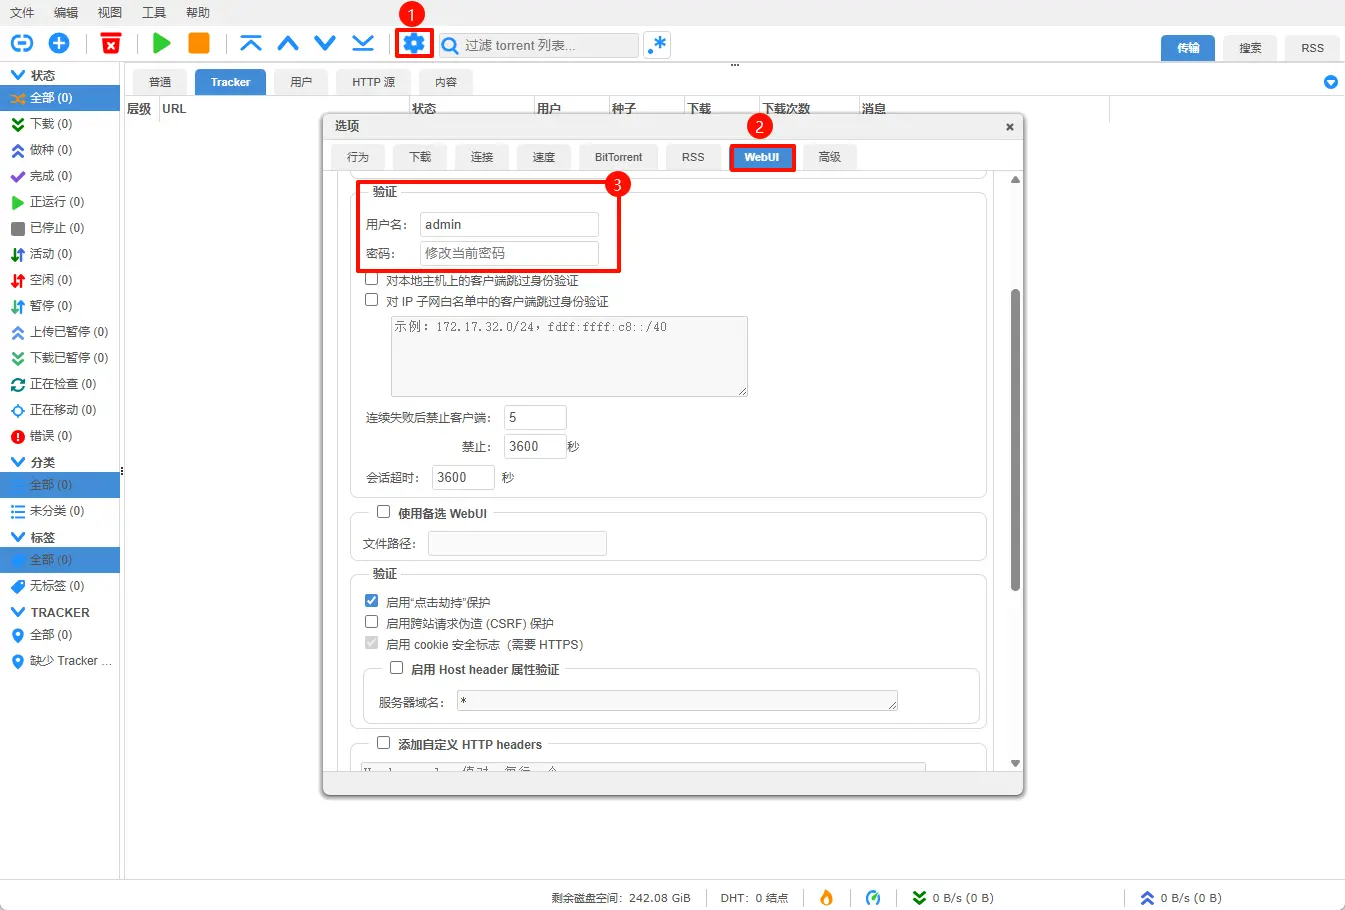The height and width of the screenshot is (910, 1345).
Task: Toggle regex filter button beside search
Action: [657, 45]
